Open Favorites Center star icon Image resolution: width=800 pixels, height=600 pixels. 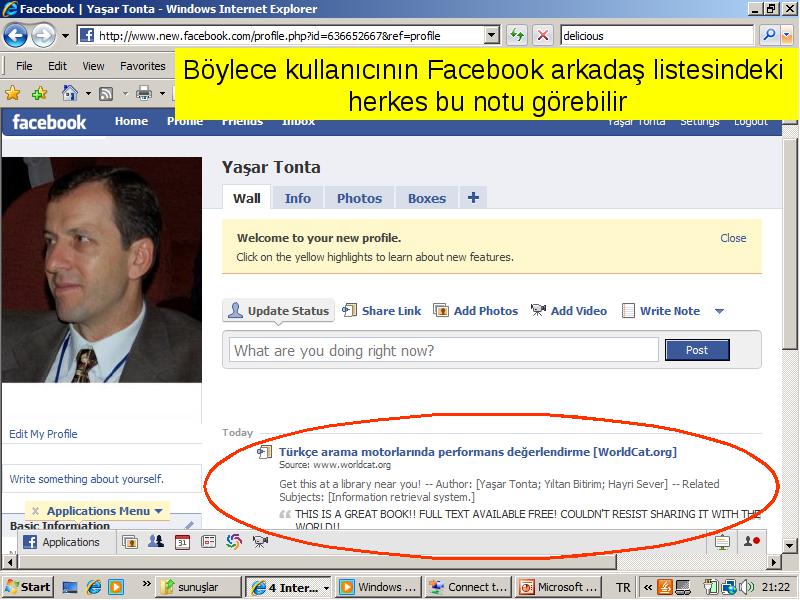[13, 93]
